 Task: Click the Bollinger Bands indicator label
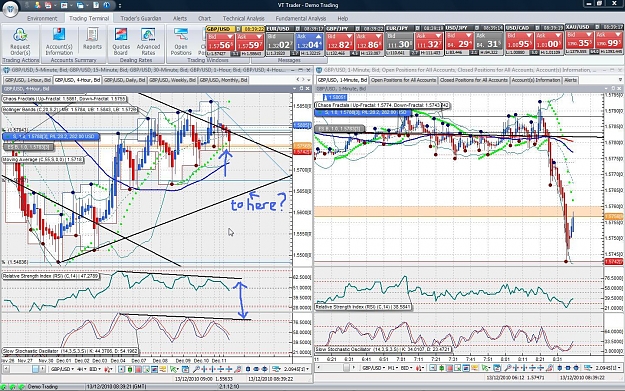tap(69, 109)
